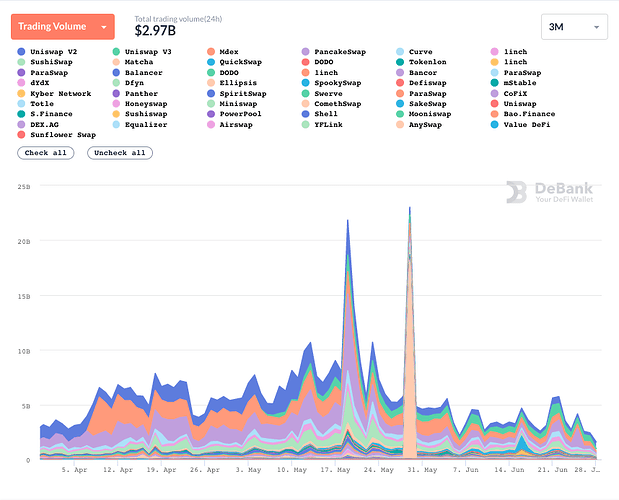Toggle the Equalizer legend entry

point(140,125)
